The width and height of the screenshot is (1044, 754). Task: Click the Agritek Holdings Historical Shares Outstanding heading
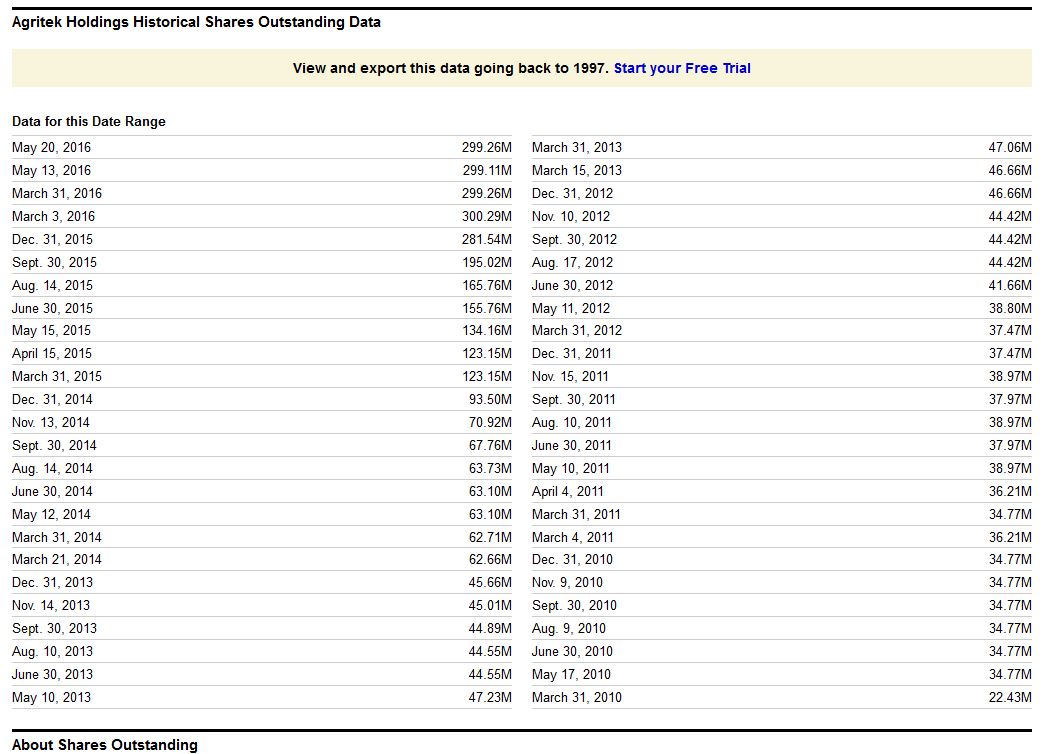pyautogui.click(x=196, y=22)
